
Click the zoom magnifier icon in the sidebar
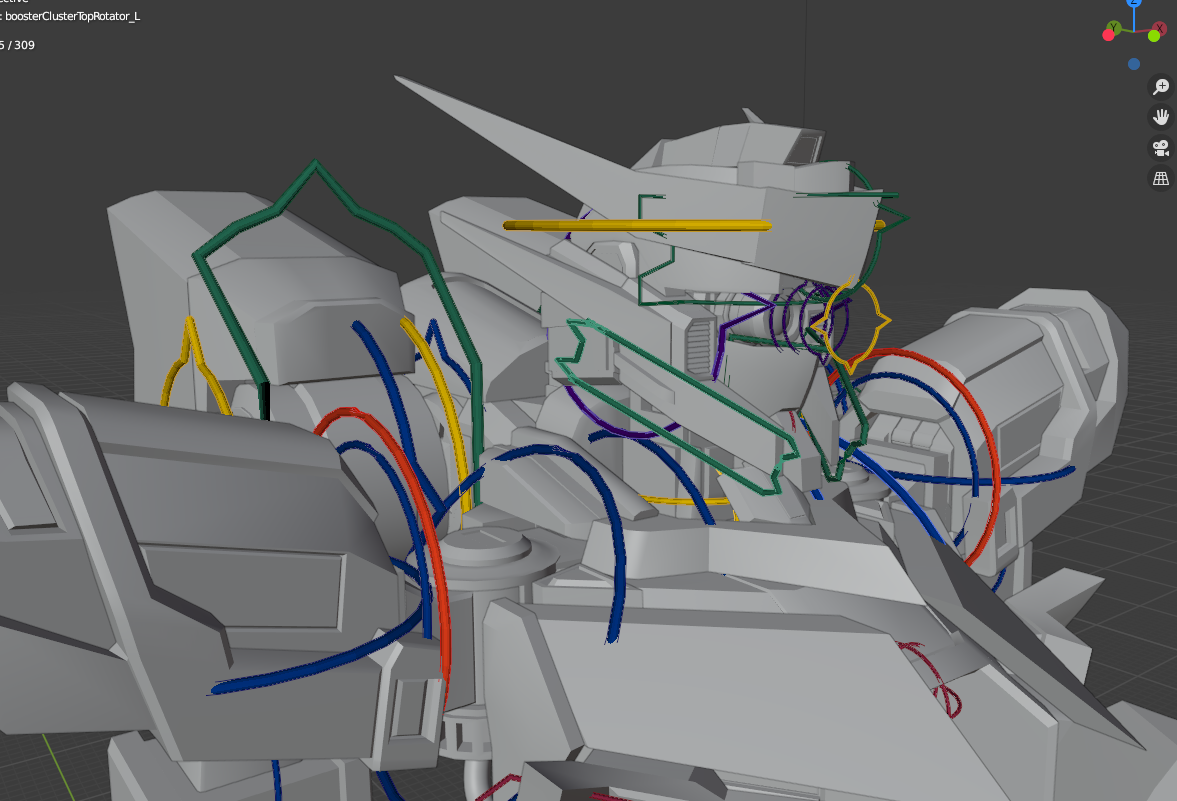1160,87
